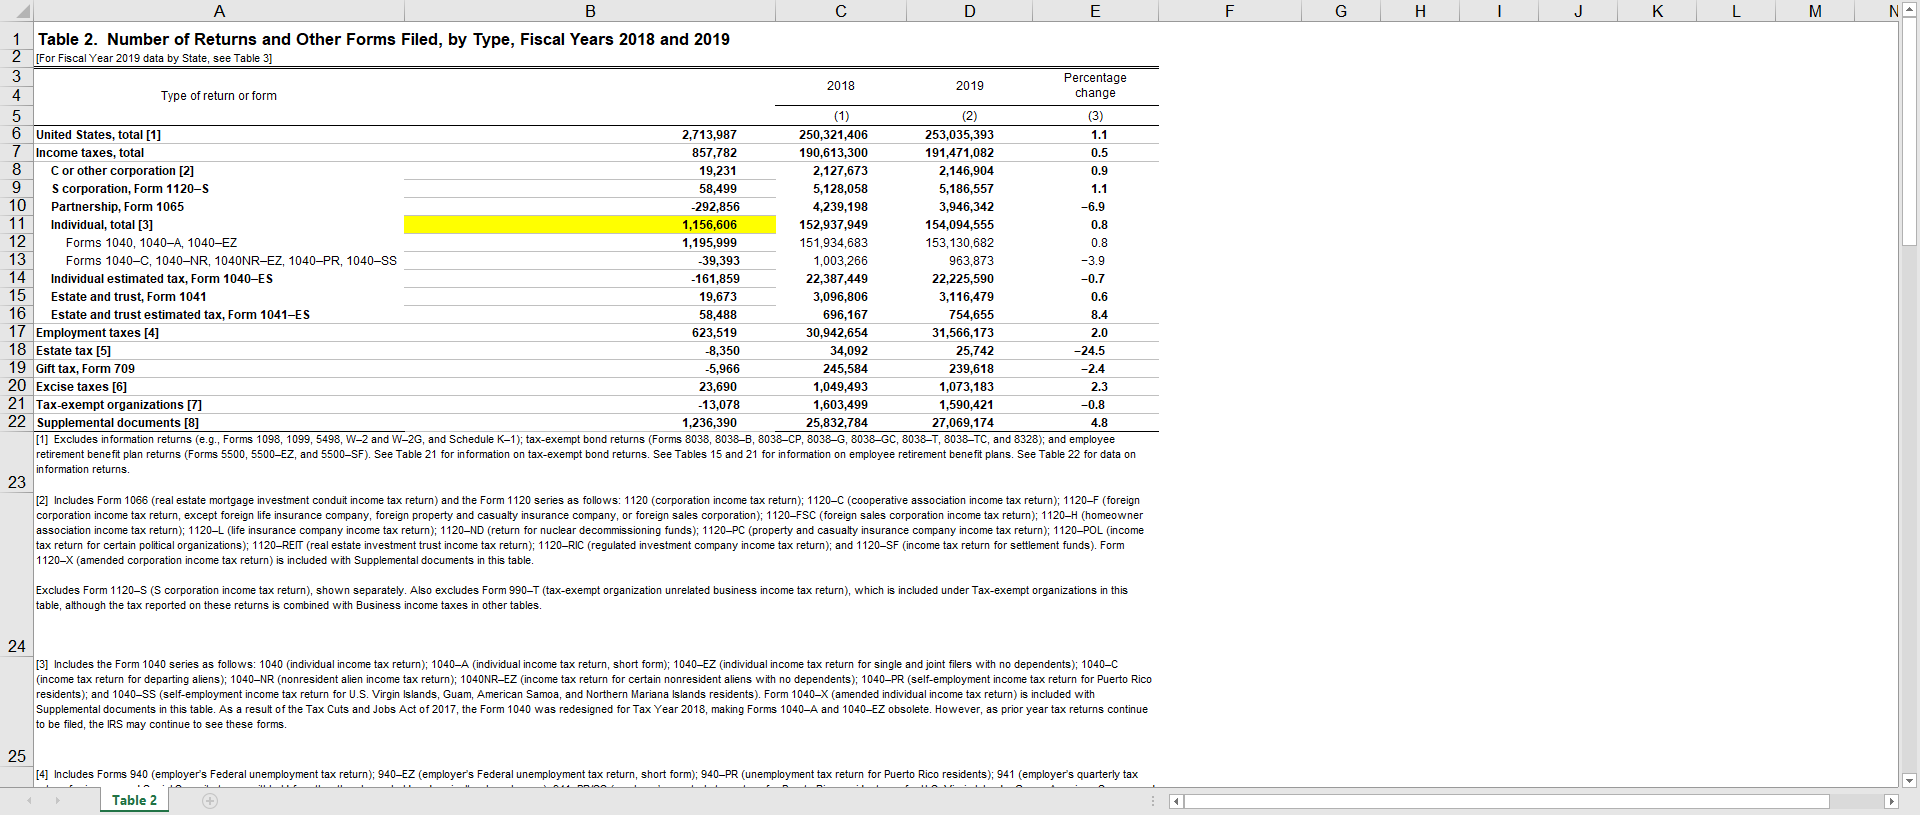Select the column B header
The image size is (1920, 815).
point(590,11)
